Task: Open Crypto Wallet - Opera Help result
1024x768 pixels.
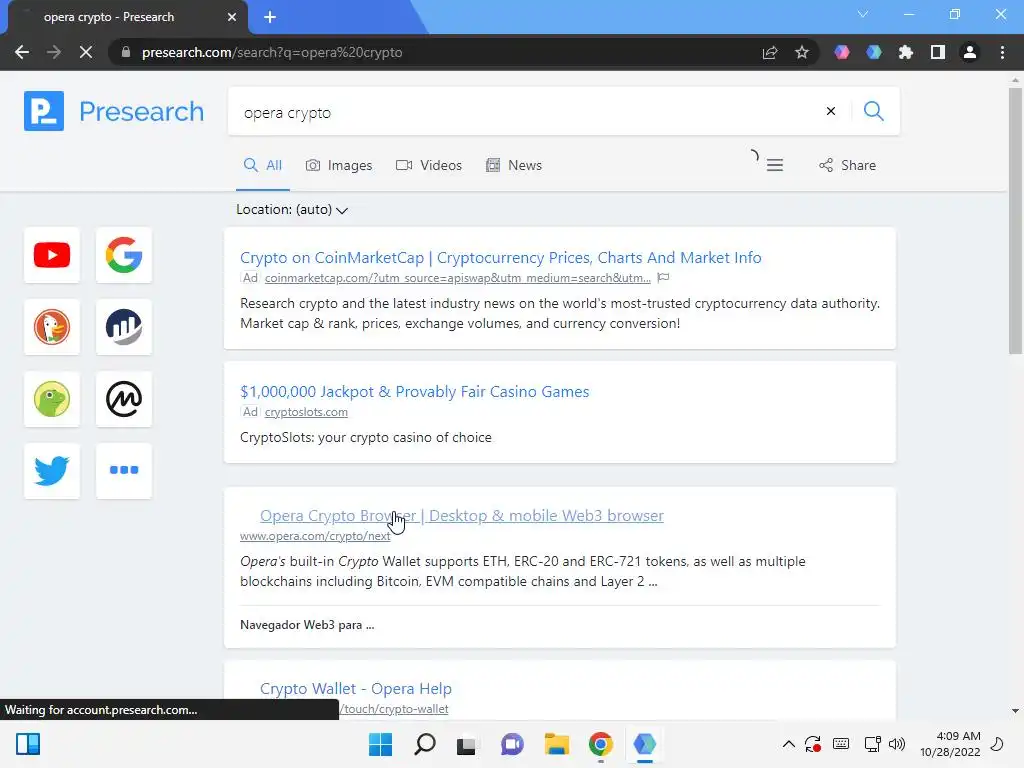Action: (355, 688)
